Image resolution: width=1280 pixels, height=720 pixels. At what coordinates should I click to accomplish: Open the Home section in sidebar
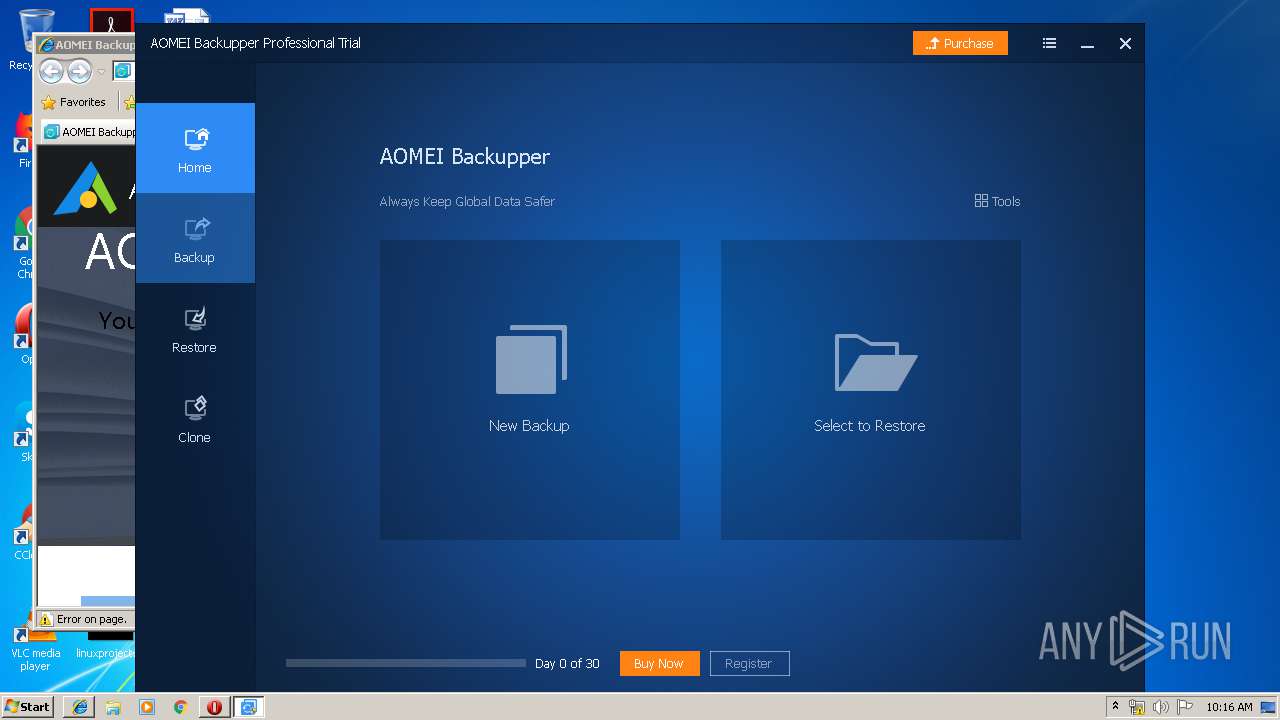[195, 148]
